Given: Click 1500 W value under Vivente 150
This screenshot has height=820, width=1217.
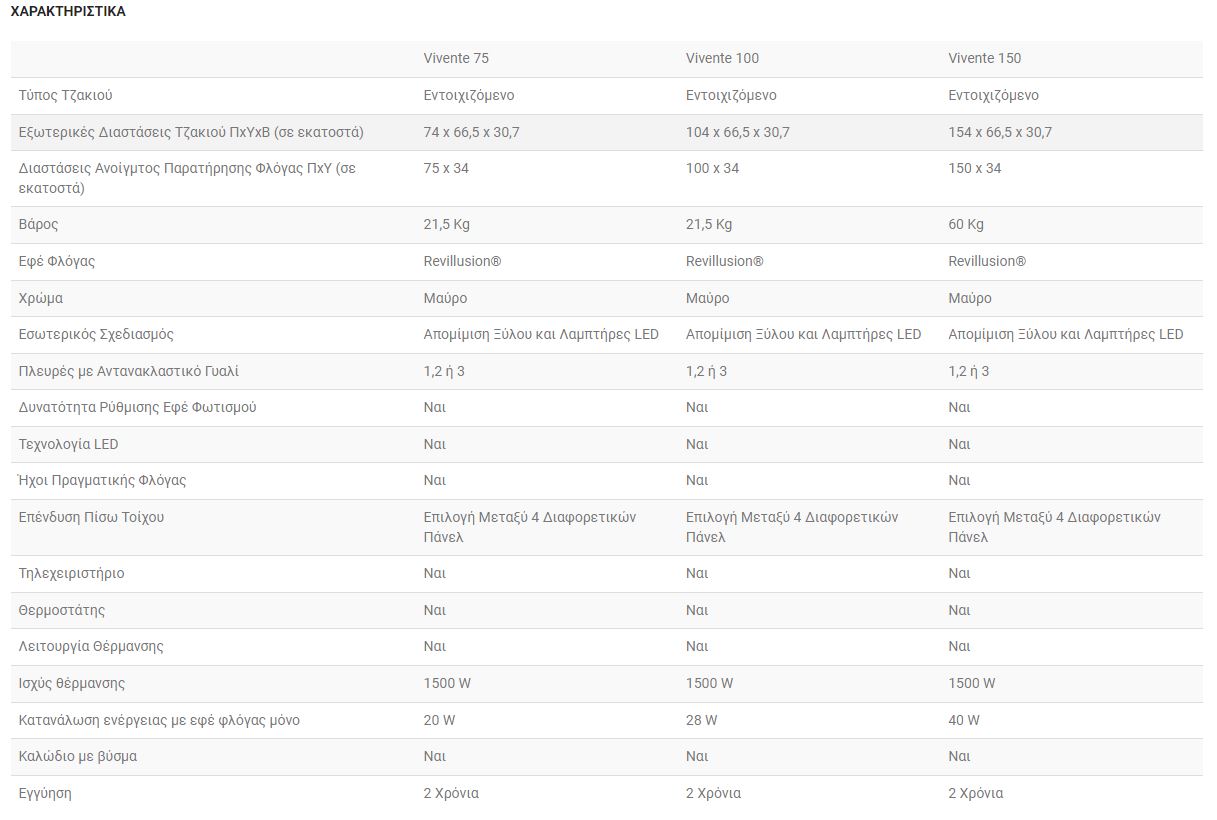Looking at the screenshot, I should [x=971, y=683].
